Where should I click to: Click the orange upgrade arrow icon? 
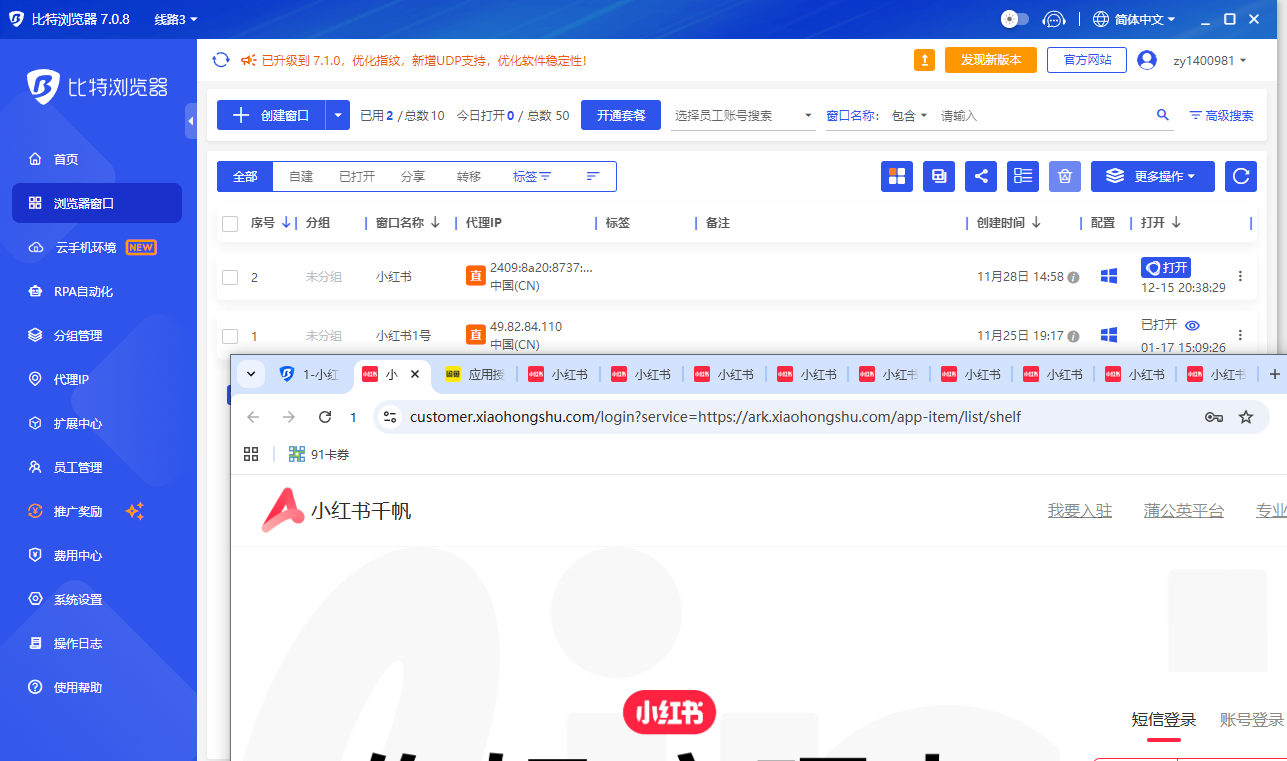(x=924, y=60)
